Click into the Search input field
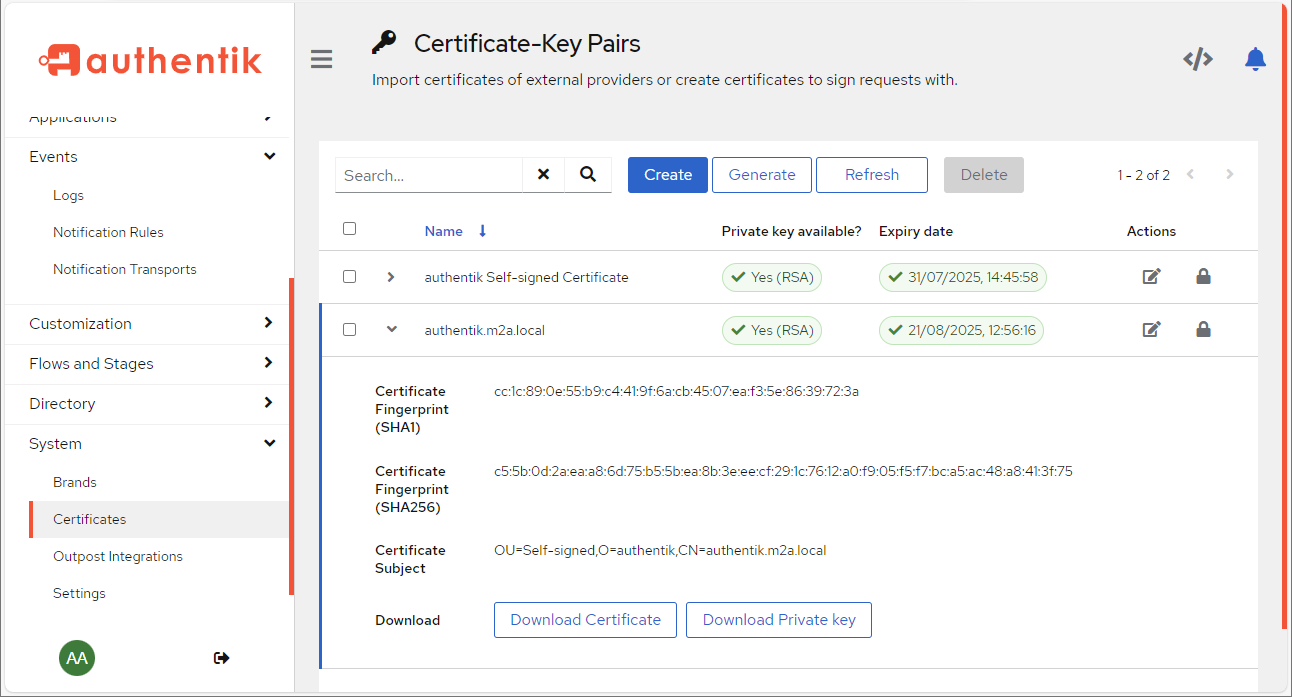This screenshot has height=697, width=1292. pyautogui.click(x=428, y=175)
